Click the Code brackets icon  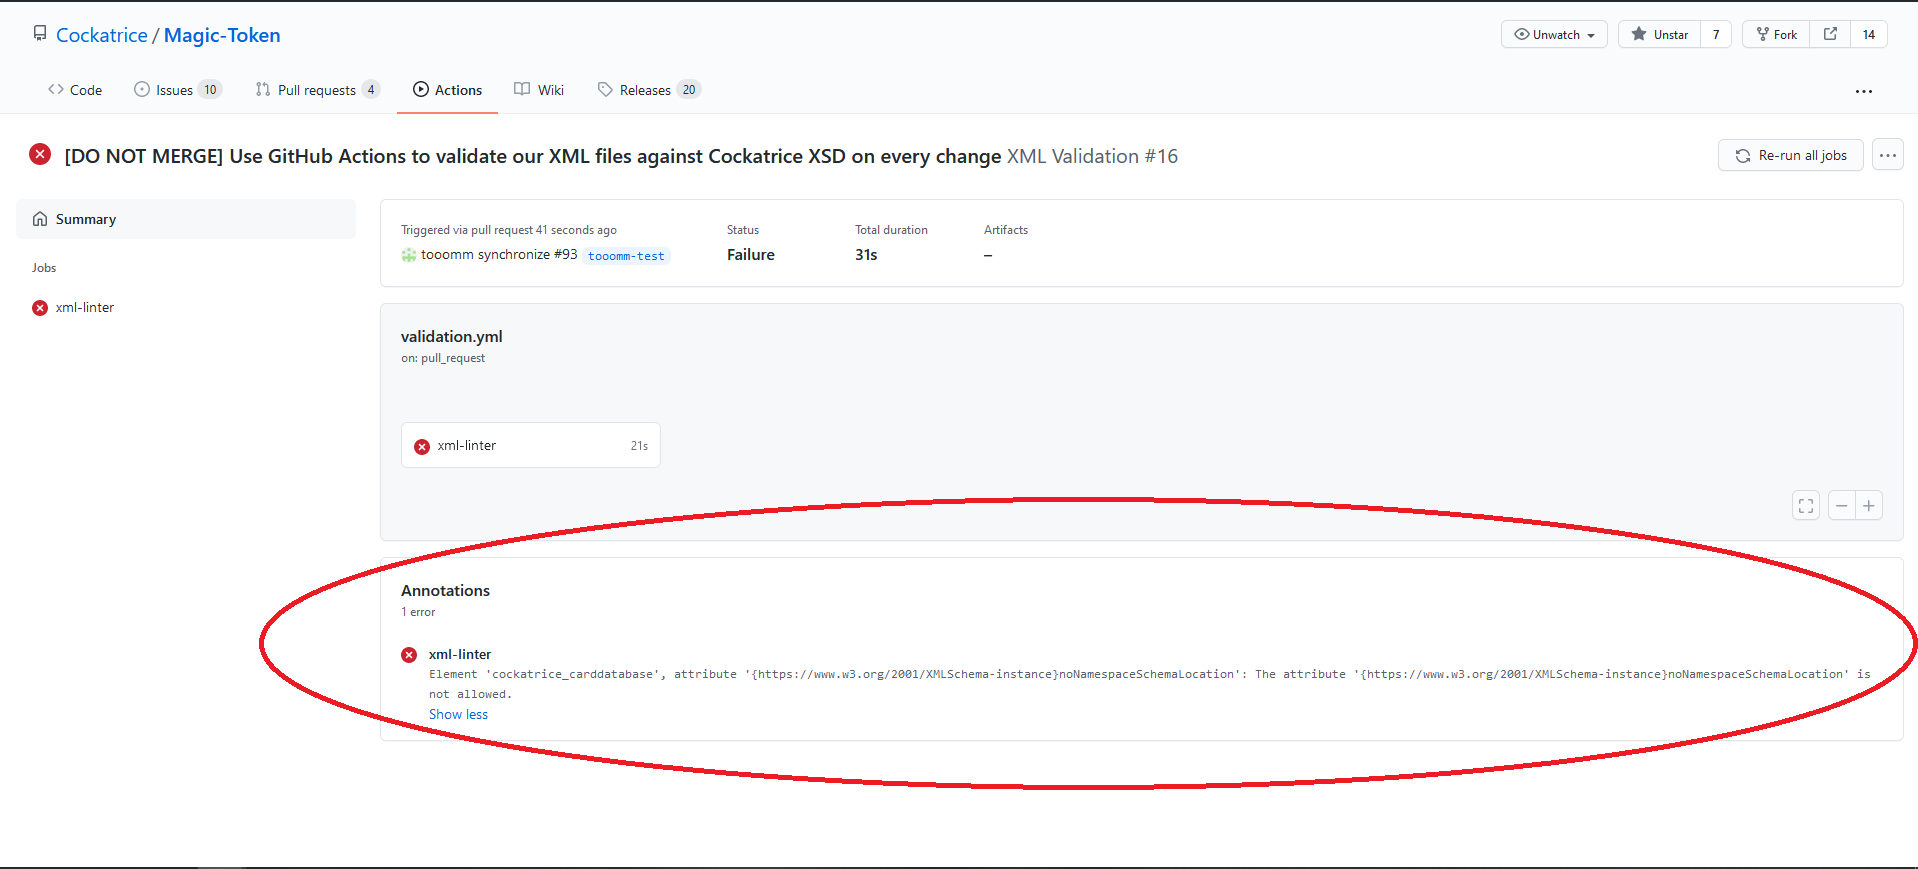[56, 89]
